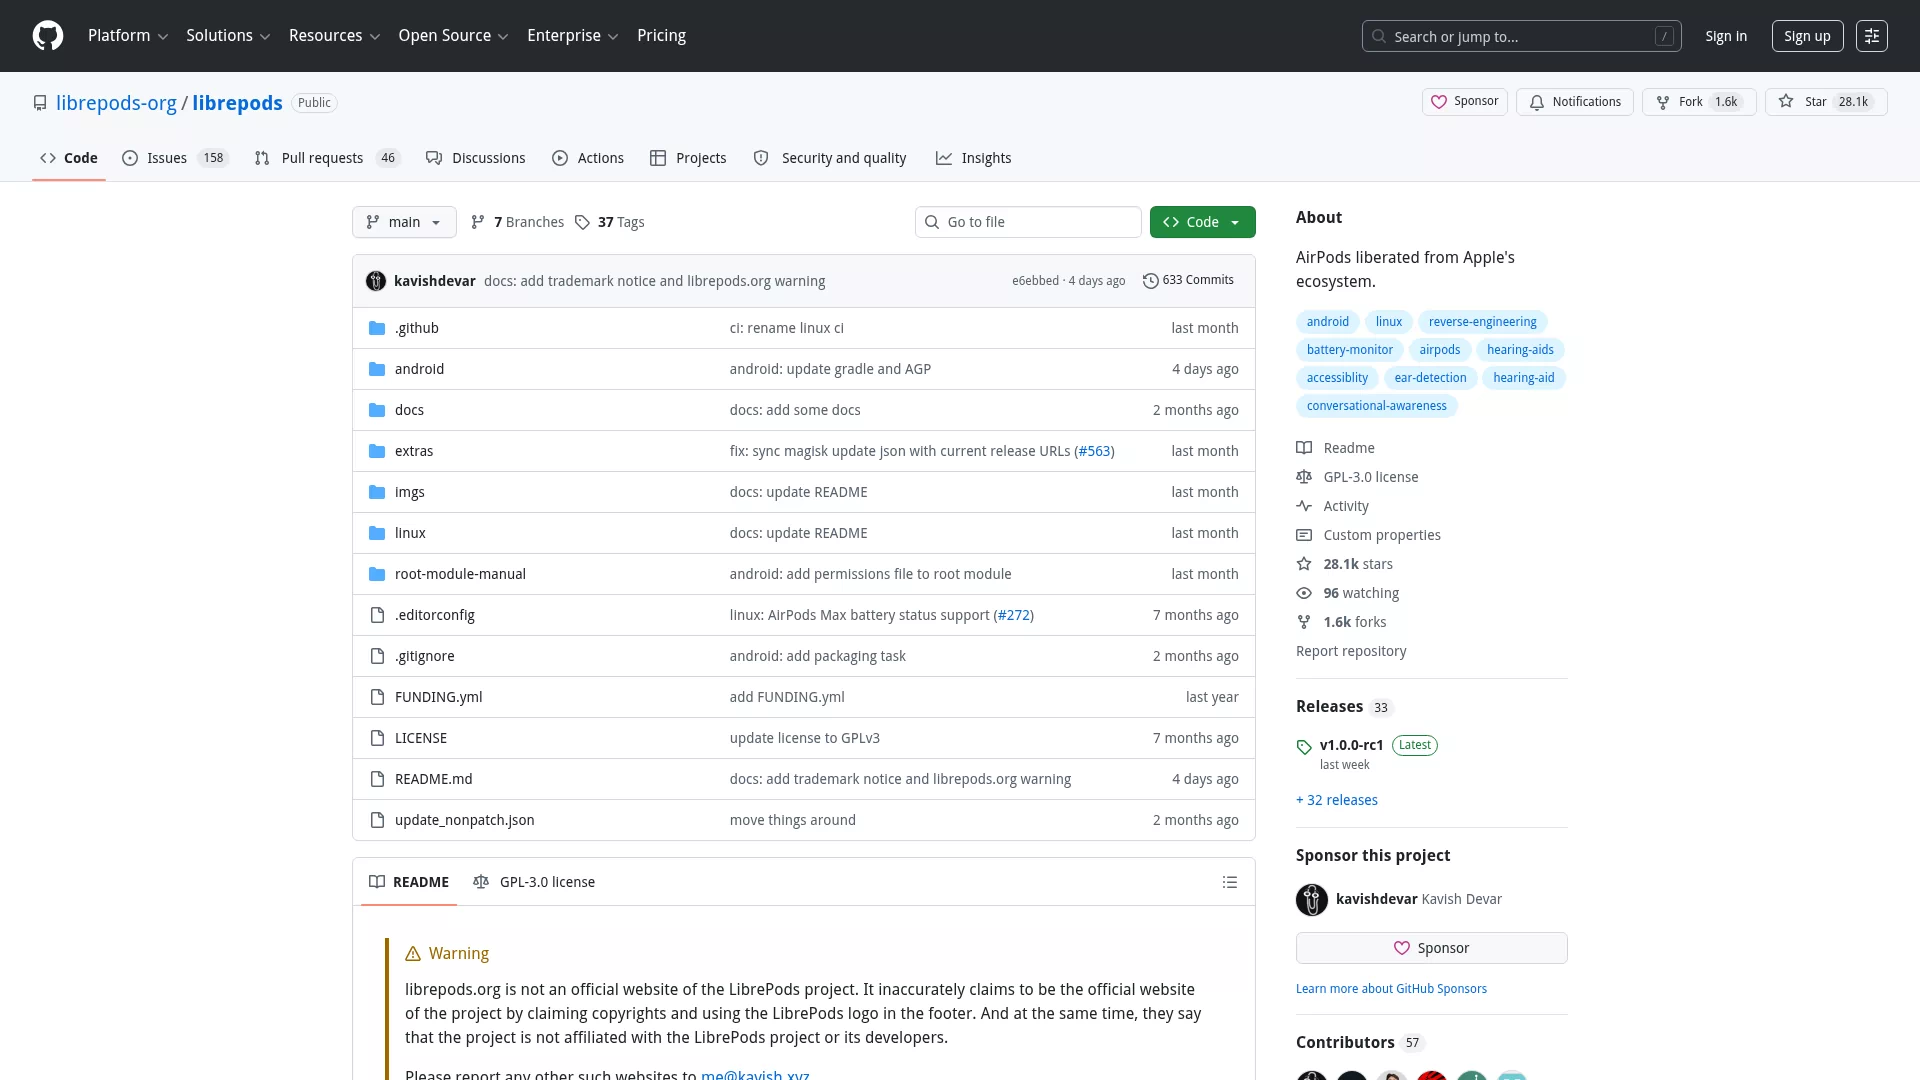
Task: Open the Projects tab
Action: [x=688, y=158]
